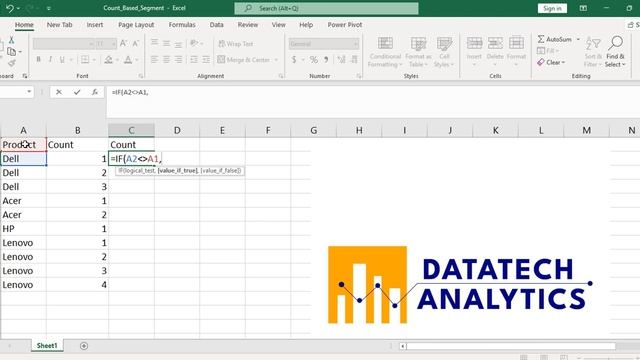Click the Font Color letter A icon
This screenshot has height=360, width=640.
[x=128, y=60]
